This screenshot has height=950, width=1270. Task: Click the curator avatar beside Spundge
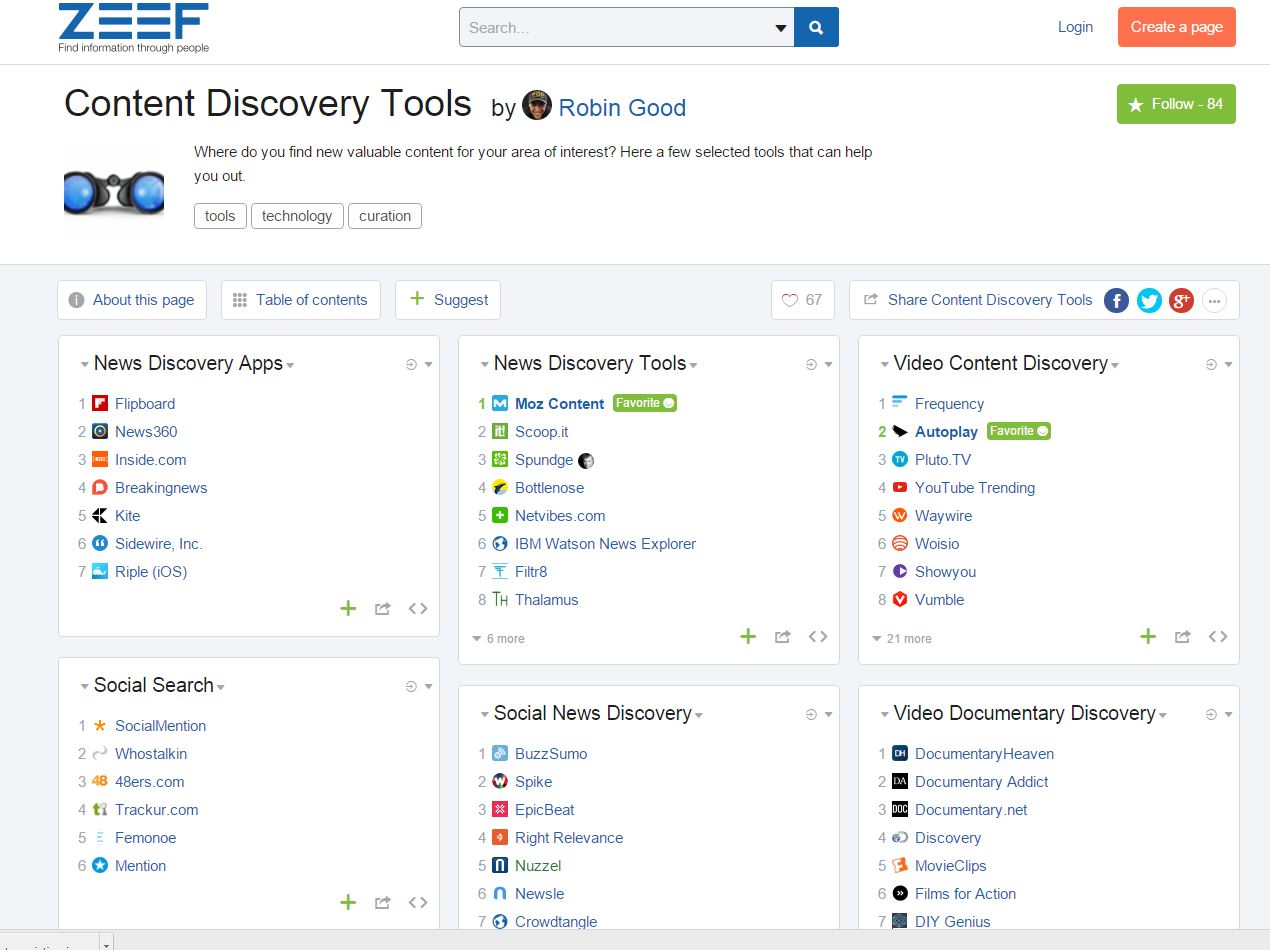click(587, 461)
